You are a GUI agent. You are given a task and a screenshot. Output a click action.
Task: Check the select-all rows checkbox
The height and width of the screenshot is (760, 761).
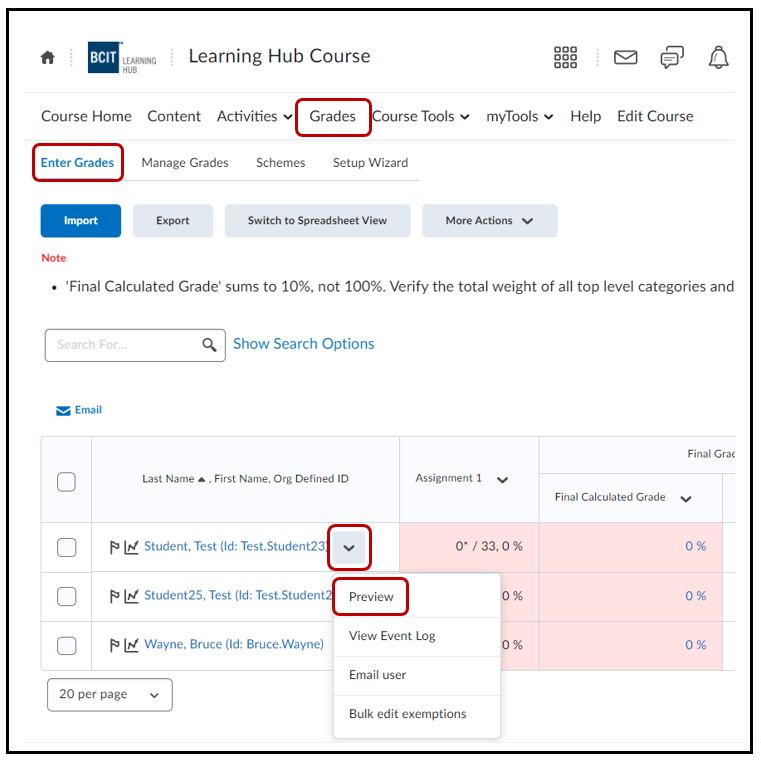click(66, 482)
